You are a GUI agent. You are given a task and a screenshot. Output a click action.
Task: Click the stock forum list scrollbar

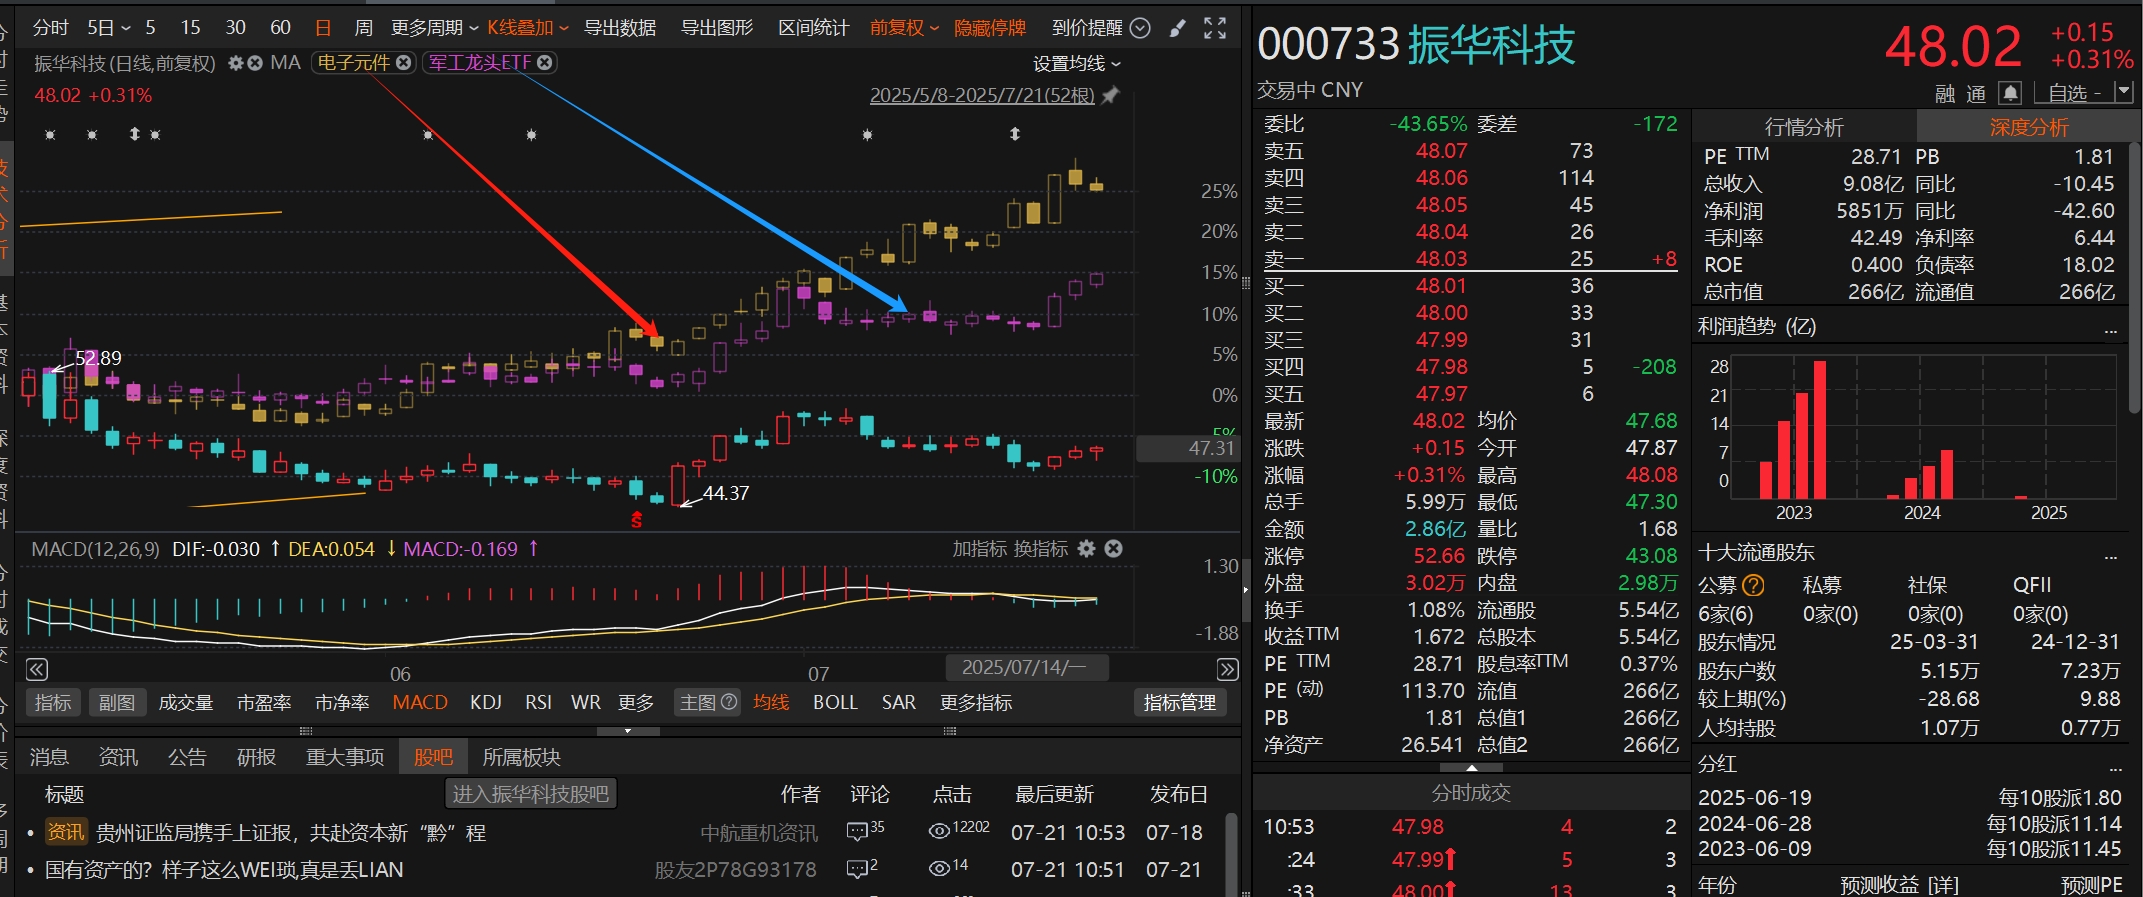1232,855
